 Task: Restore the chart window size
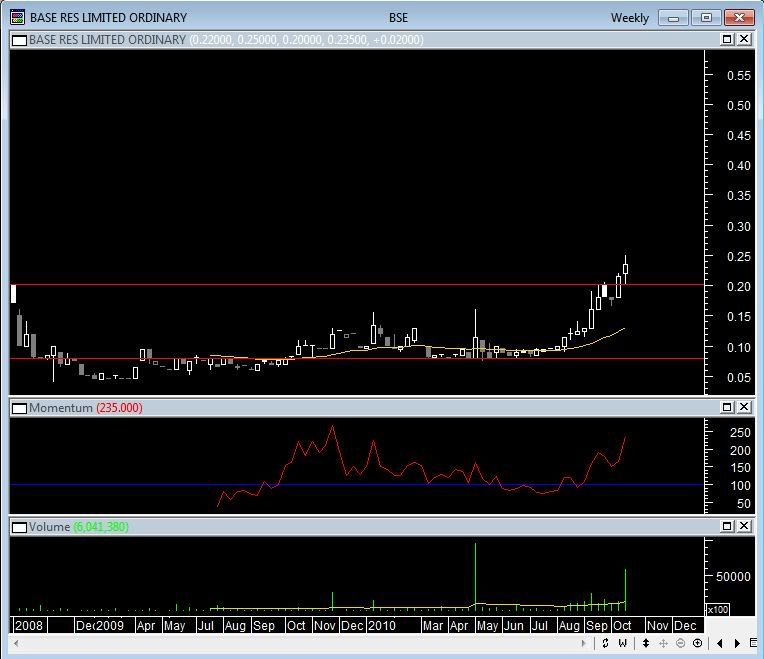click(706, 18)
